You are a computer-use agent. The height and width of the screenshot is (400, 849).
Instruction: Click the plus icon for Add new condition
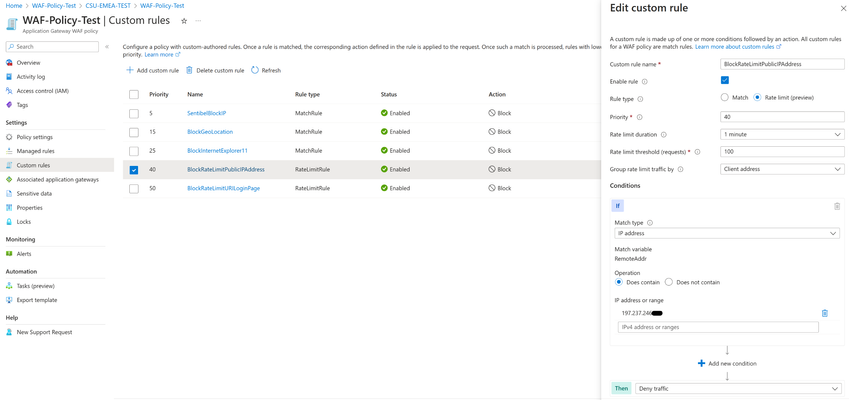tap(702, 363)
